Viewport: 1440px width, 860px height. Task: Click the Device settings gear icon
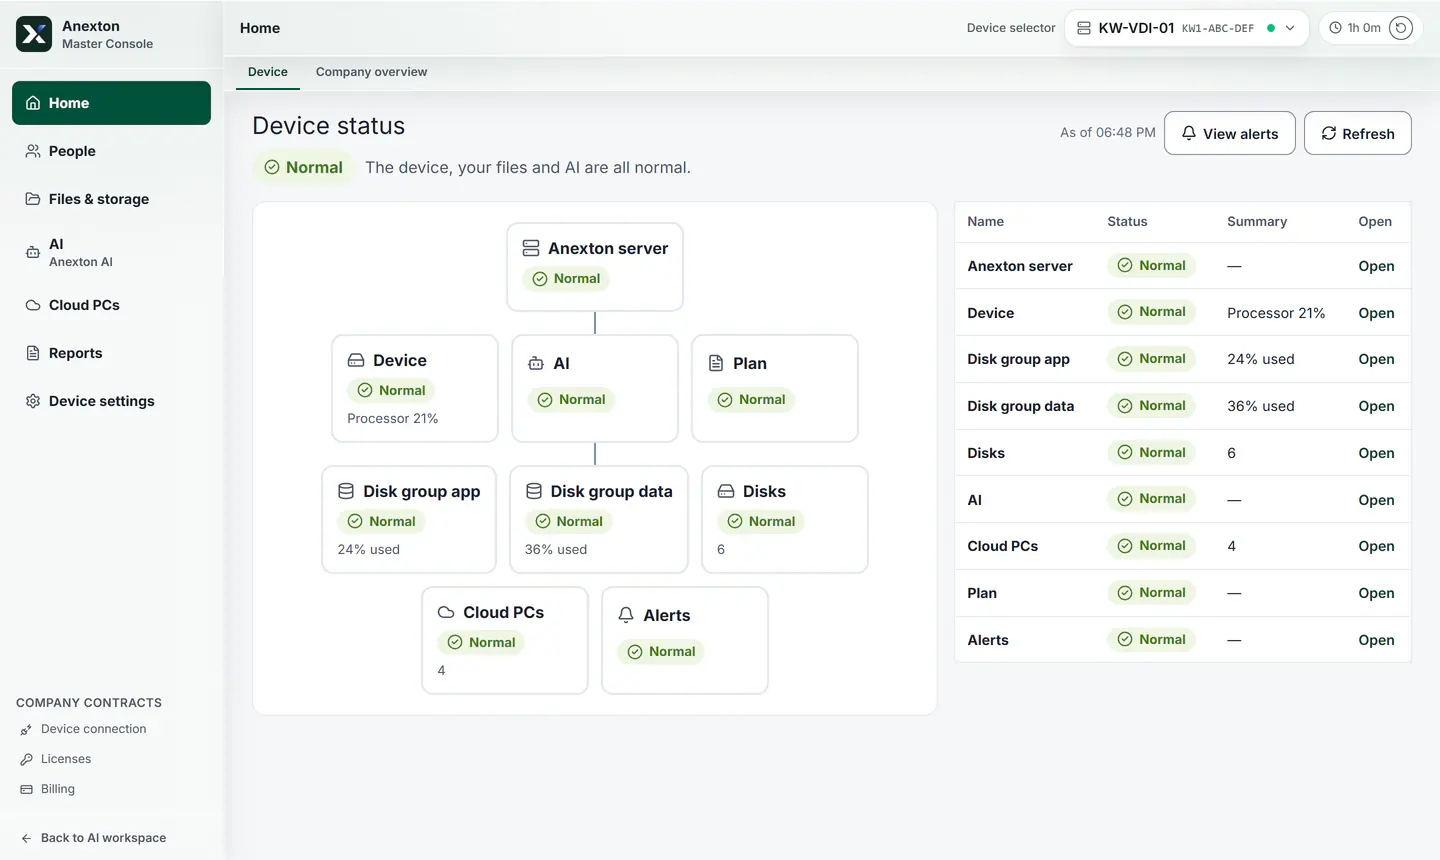point(33,401)
